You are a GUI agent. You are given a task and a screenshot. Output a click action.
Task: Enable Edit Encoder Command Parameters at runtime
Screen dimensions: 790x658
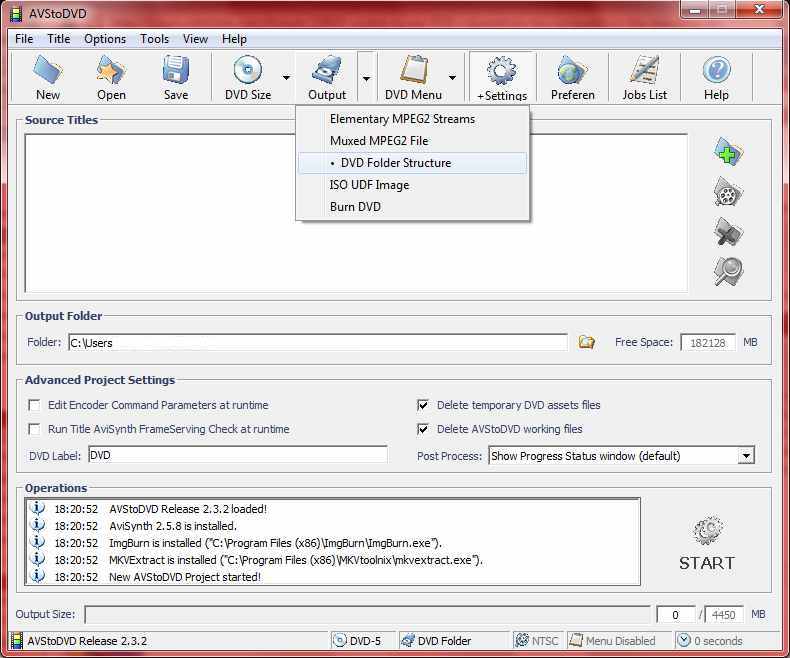pyautogui.click(x=34, y=405)
